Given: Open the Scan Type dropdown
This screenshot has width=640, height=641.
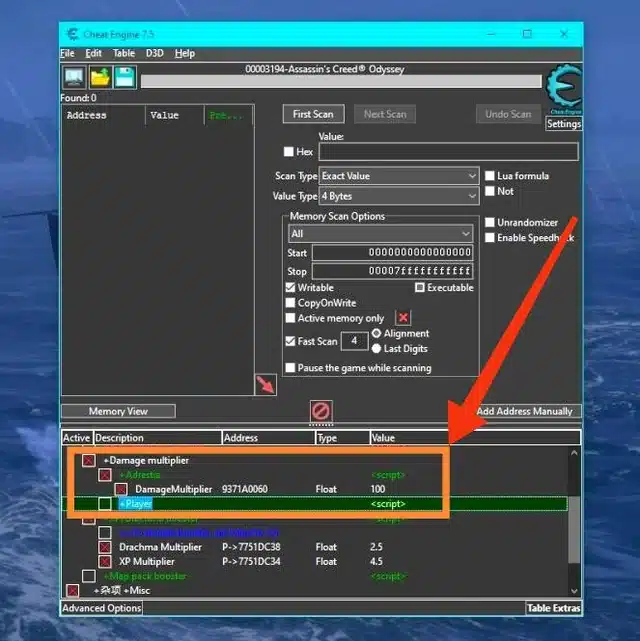Looking at the screenshot, I should 398,176.
